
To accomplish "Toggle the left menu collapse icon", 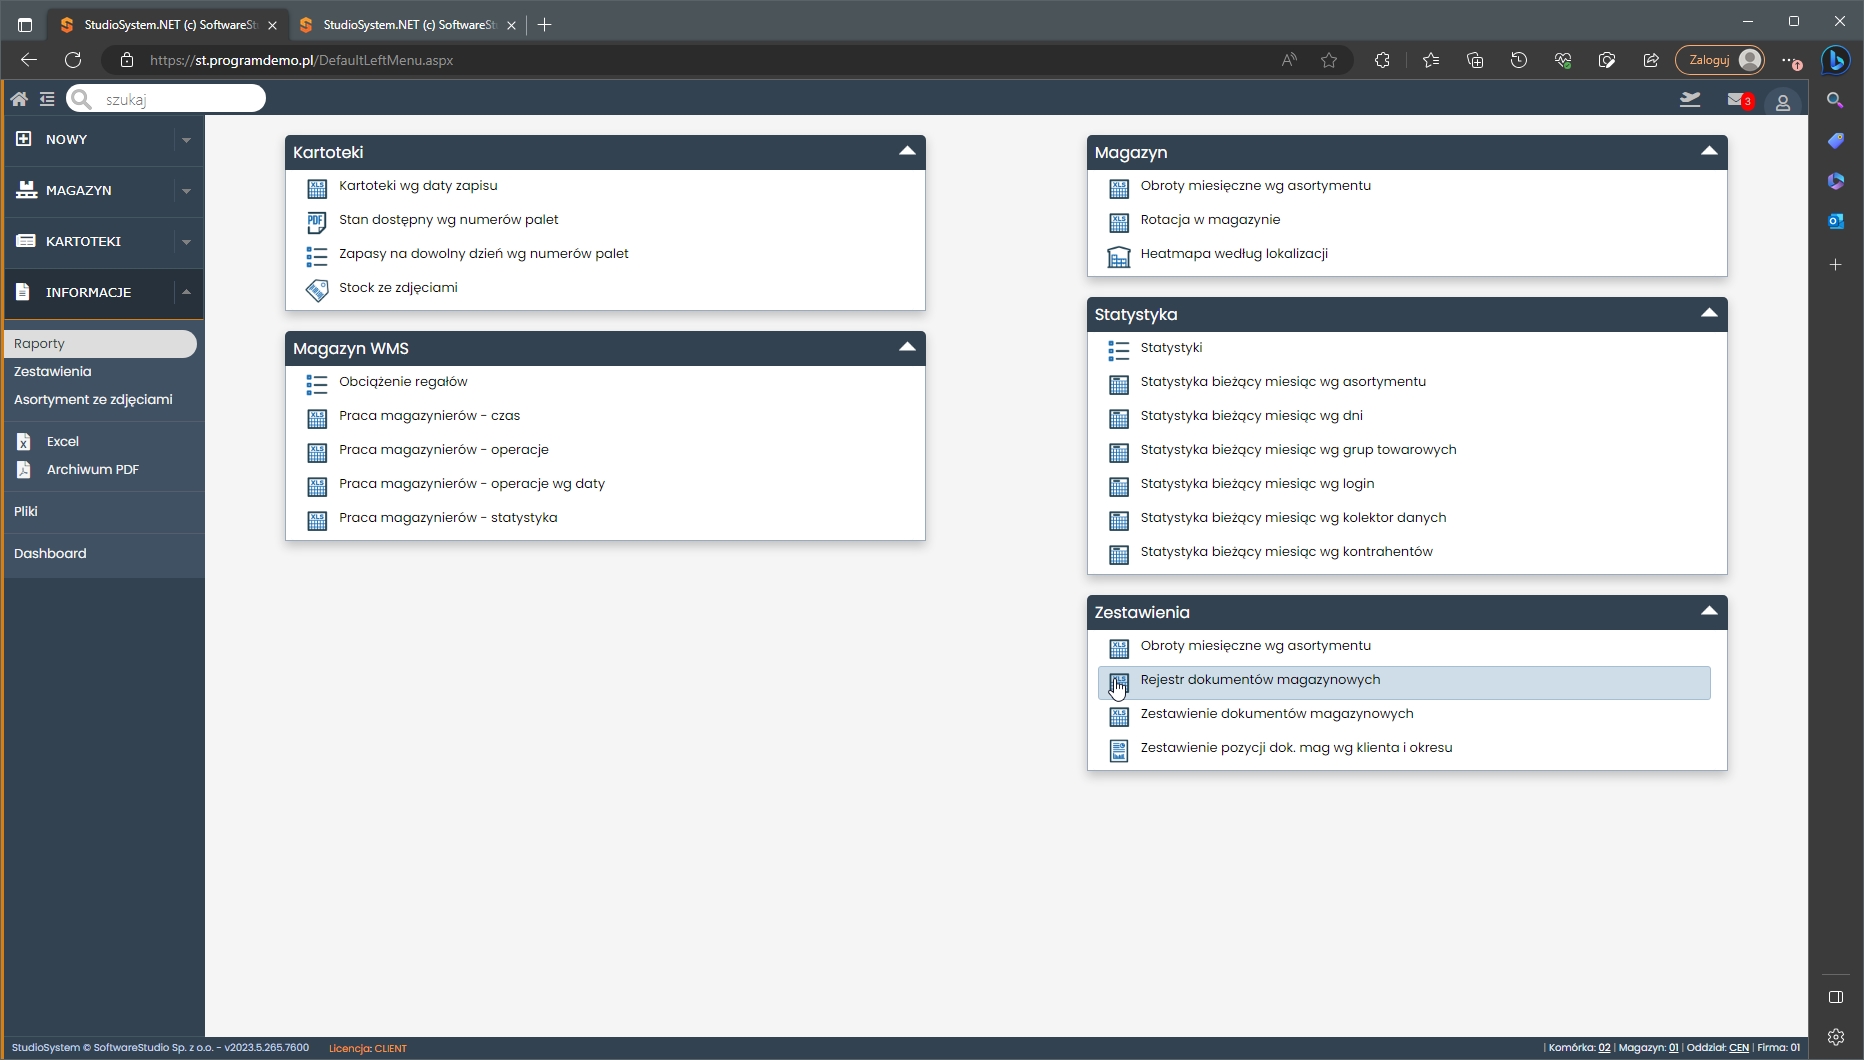I will tap(47, 99).
